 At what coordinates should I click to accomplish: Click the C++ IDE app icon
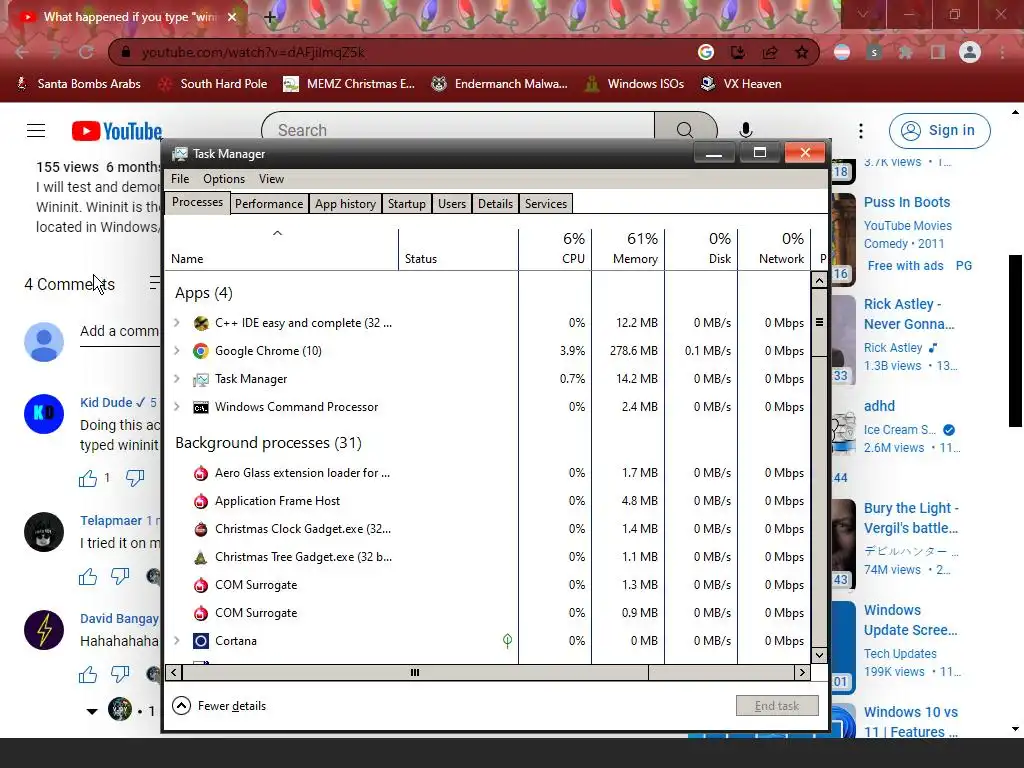200,323
